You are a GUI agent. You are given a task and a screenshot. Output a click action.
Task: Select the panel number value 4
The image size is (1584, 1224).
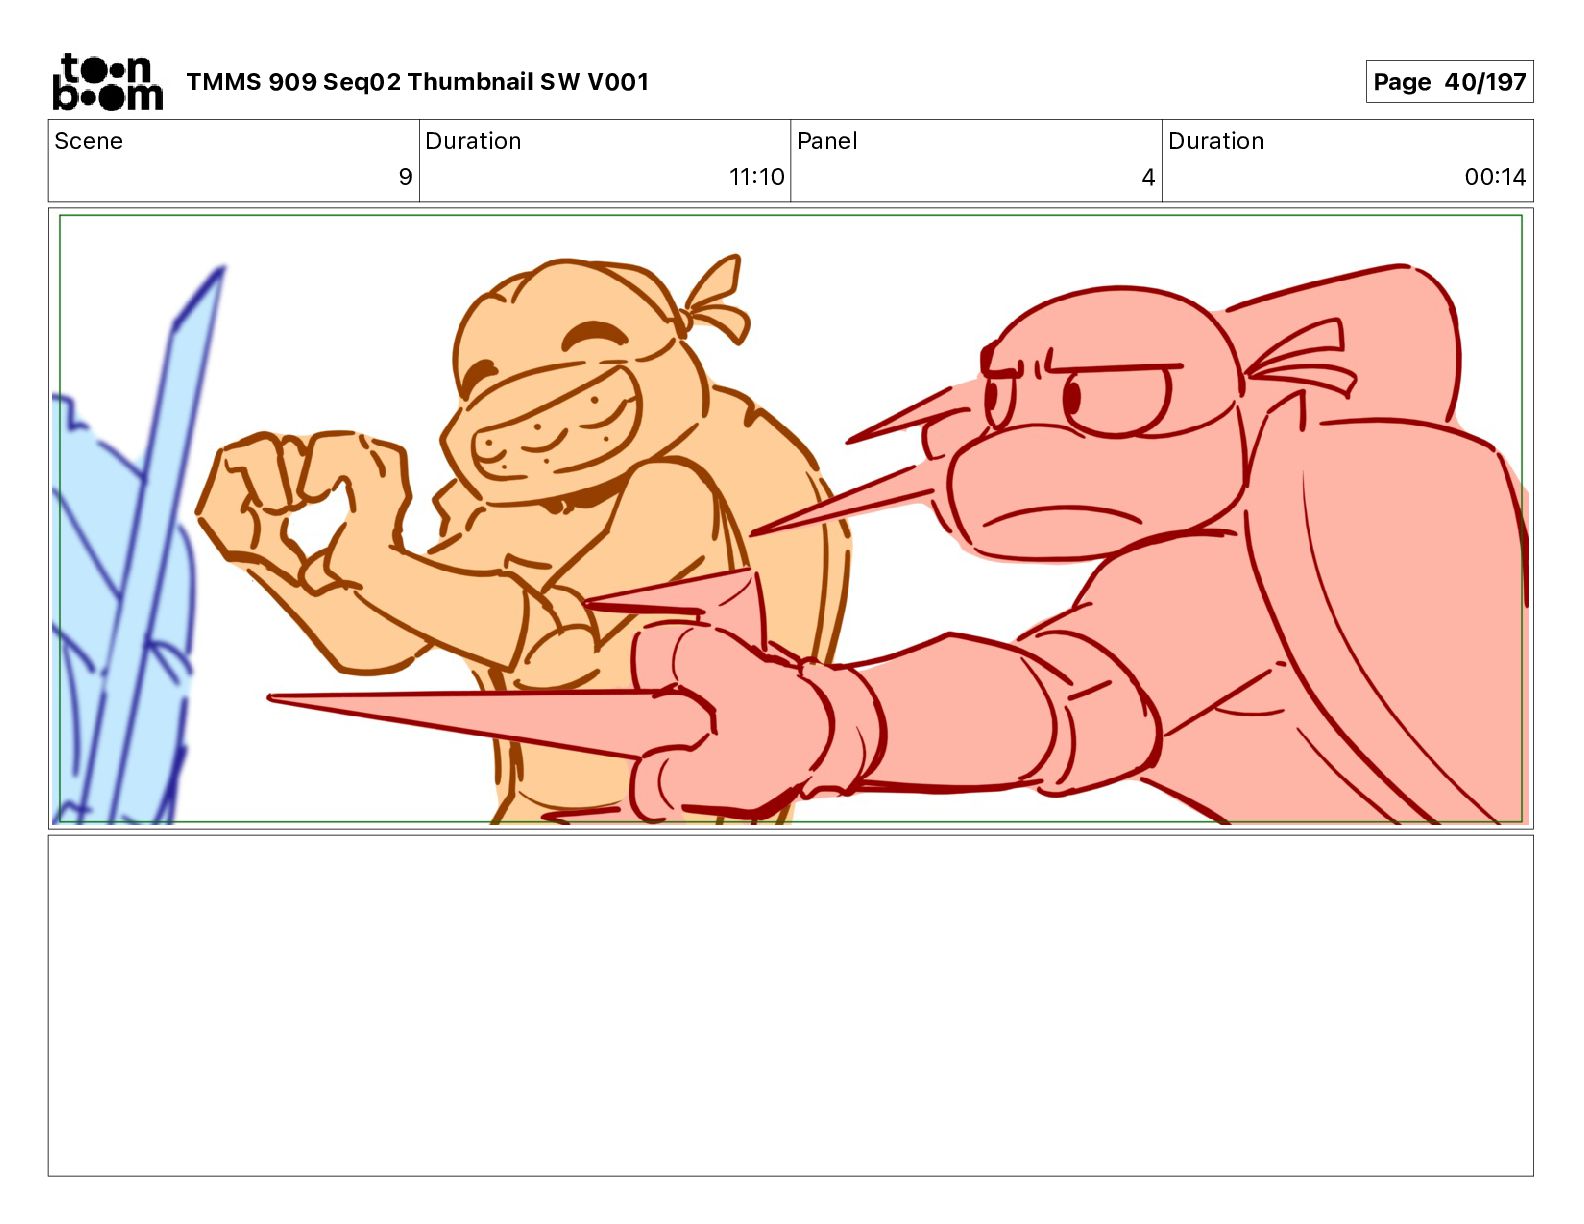1148,177
